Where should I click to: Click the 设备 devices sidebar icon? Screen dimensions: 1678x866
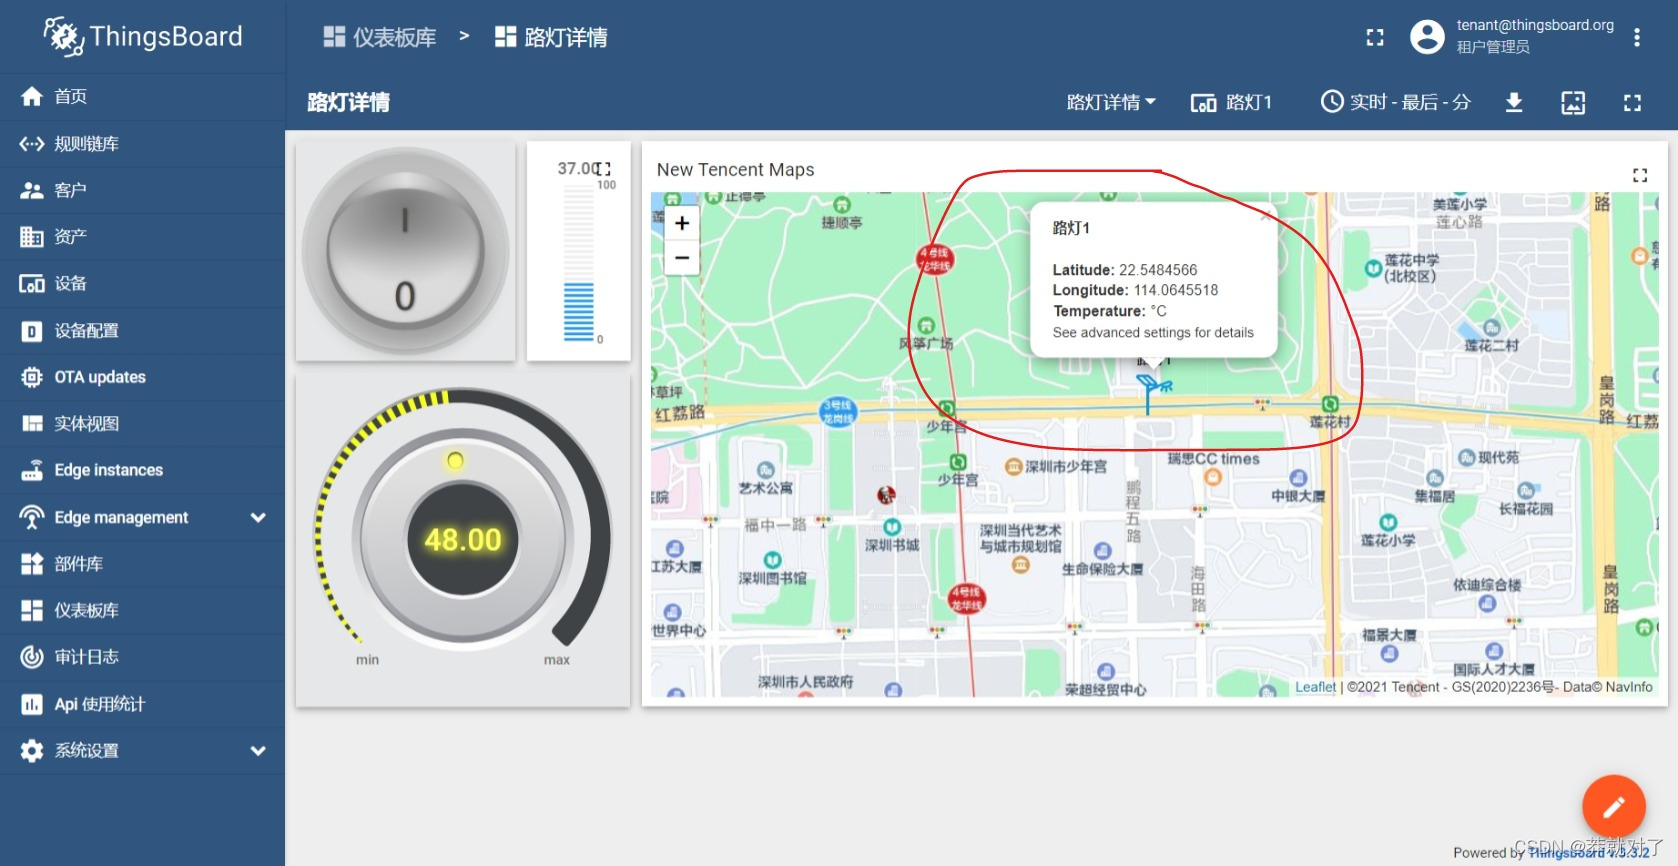32,284
